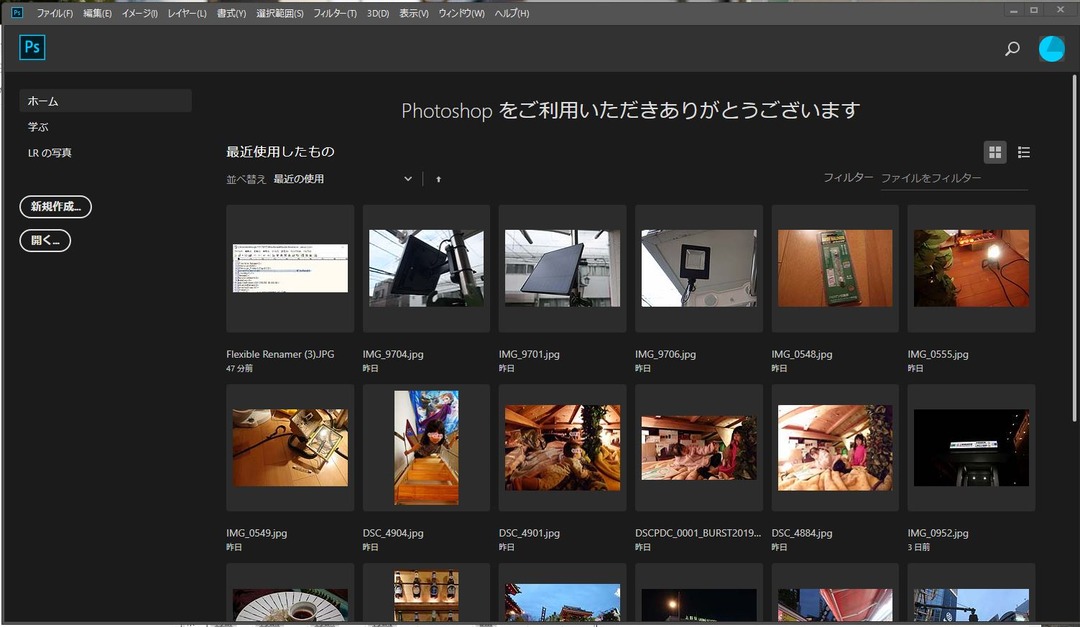Click the IMG_9704.jpg file name text
This screenshot has width=1080, height=627.
pos(393,354)
